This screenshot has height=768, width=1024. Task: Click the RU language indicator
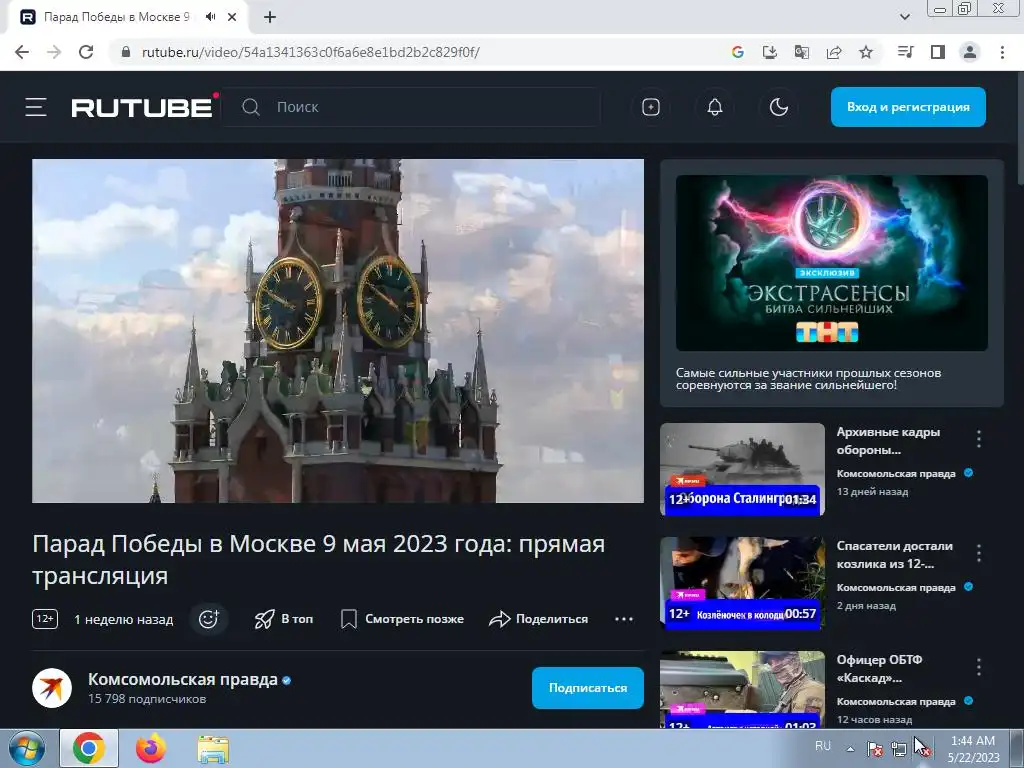(823, 746)
